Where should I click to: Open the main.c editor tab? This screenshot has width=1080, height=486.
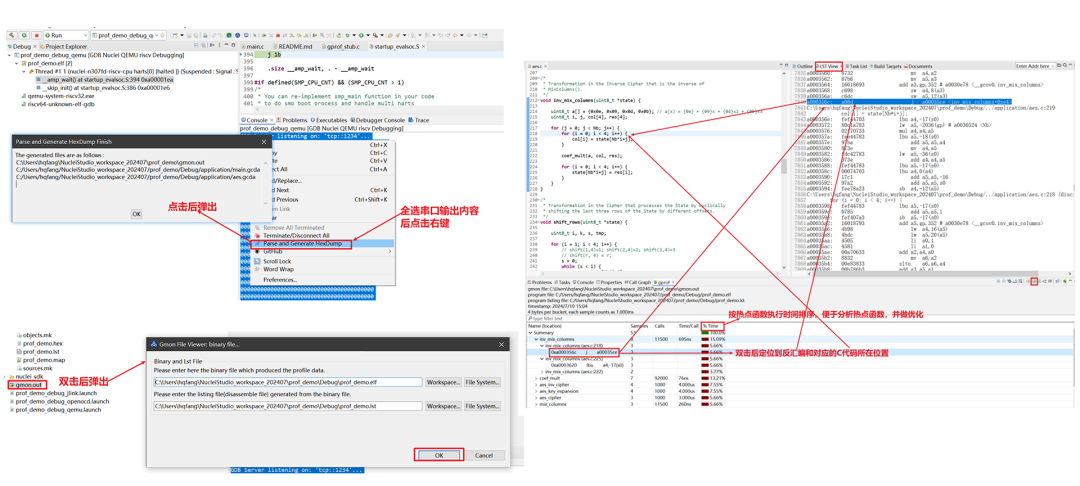[x=252, y=46]
